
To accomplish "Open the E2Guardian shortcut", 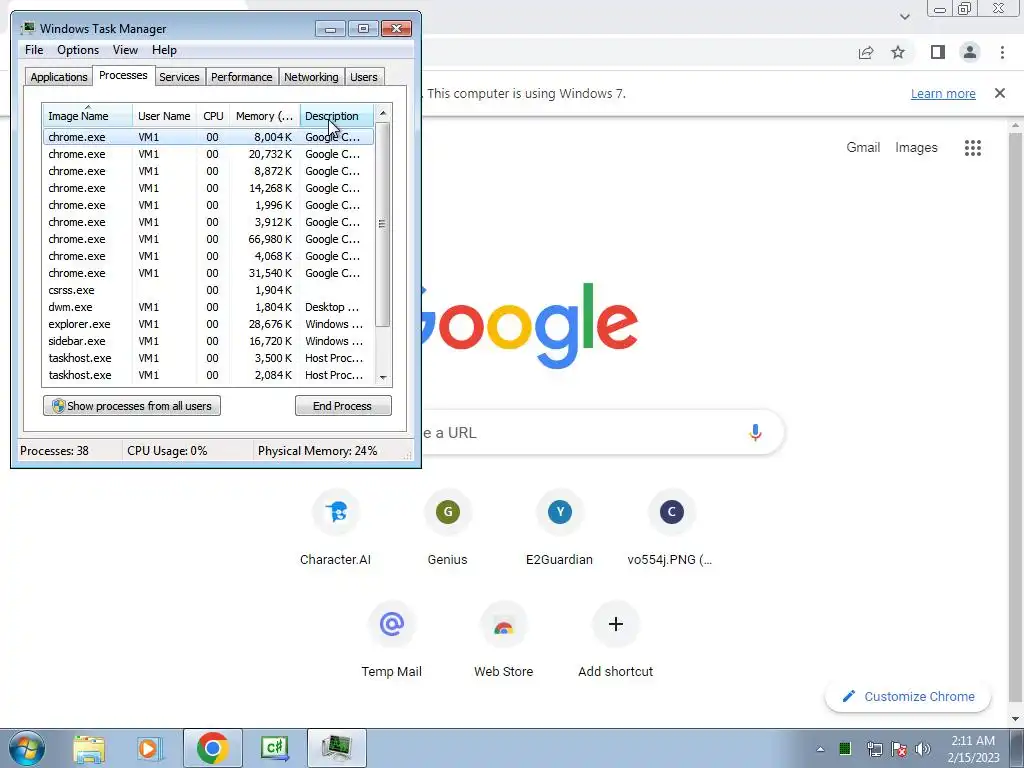I will 560,529.
